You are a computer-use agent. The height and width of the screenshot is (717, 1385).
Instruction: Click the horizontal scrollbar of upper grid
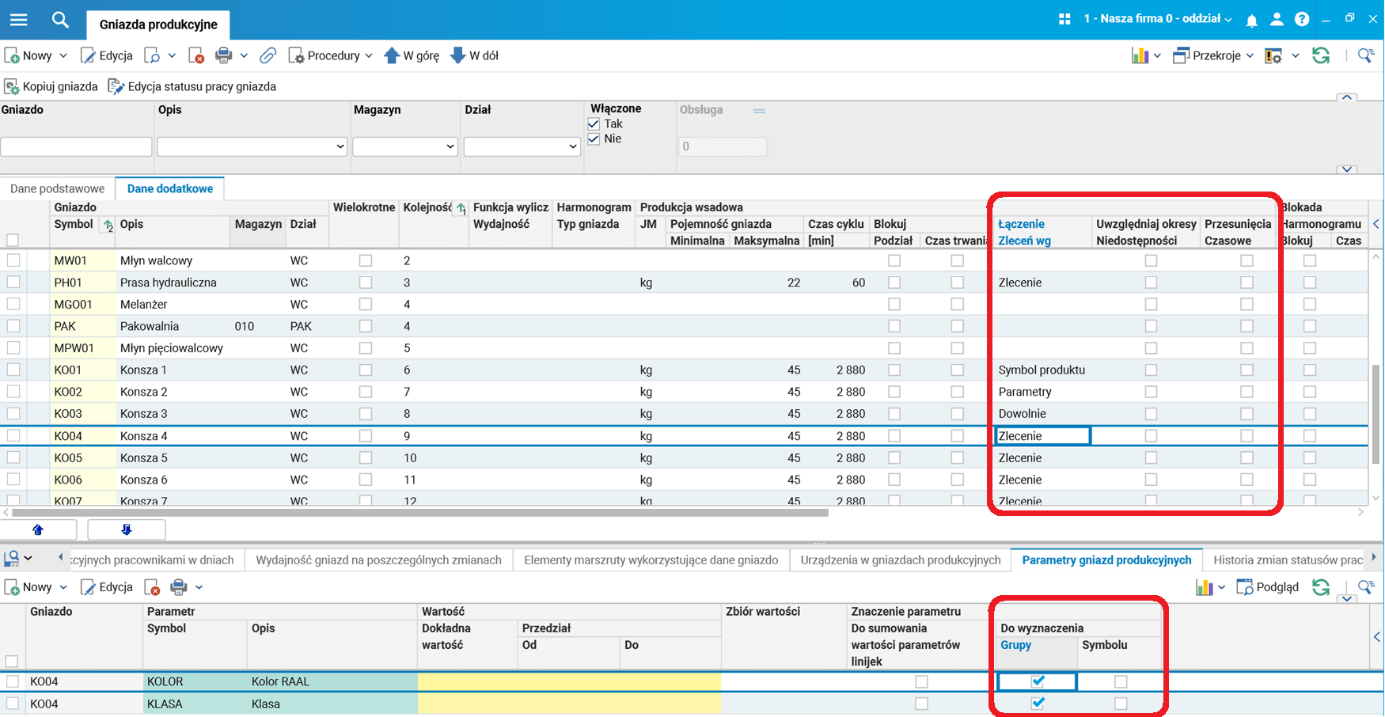pyautogui.click(x=420, y=513)
